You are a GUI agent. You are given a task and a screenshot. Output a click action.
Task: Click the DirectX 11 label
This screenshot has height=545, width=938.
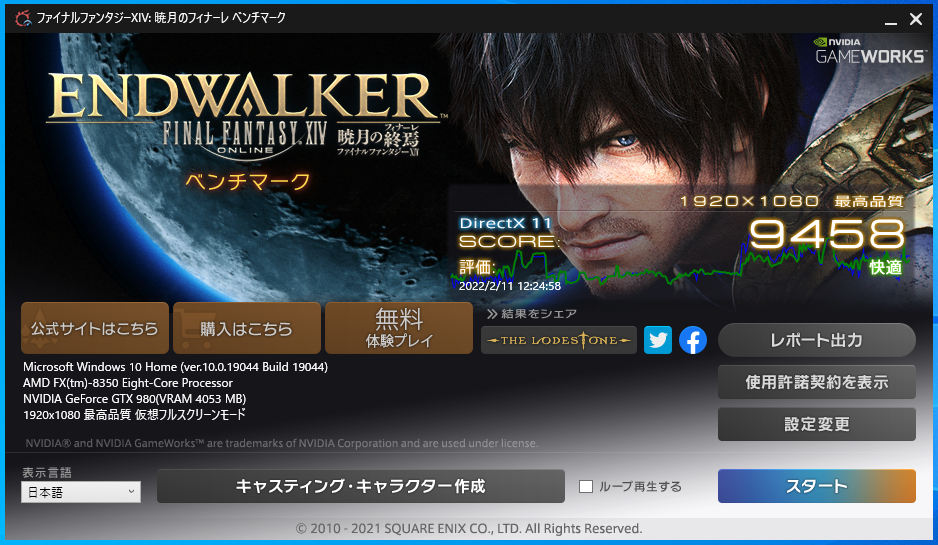click(x=505, y=223)
